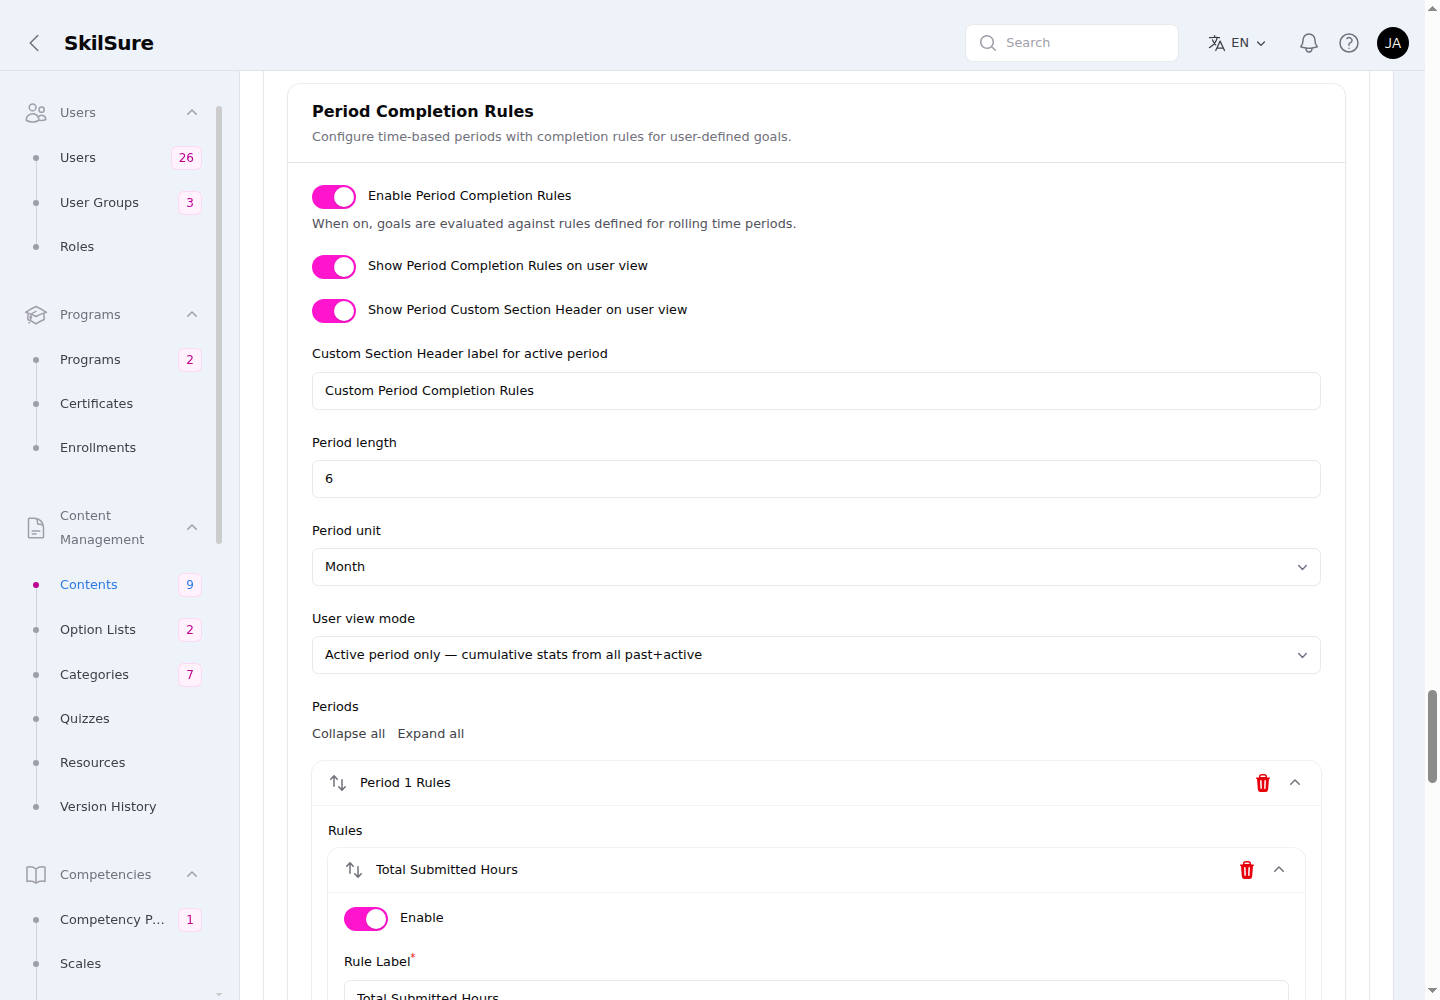
Task: Collapse the Users sidebar section
Action: tap(192, 113)
